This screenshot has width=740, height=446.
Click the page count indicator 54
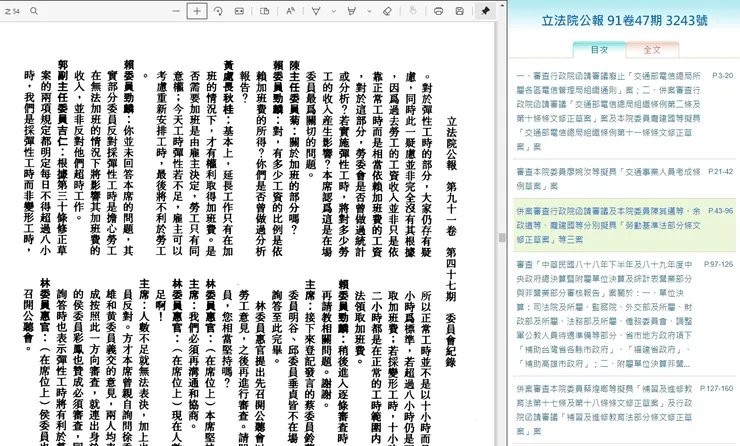13,11
